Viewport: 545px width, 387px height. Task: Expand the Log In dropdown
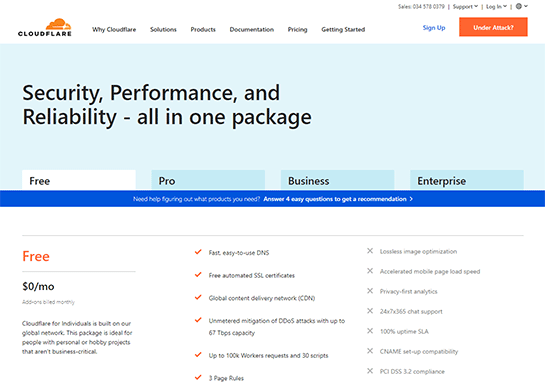(x=496, y=7)
